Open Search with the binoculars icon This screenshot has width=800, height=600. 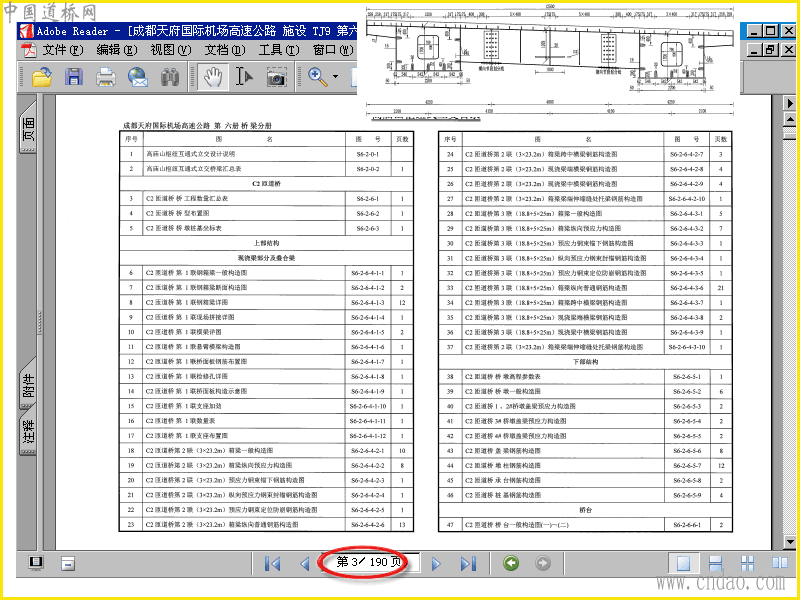170,77
